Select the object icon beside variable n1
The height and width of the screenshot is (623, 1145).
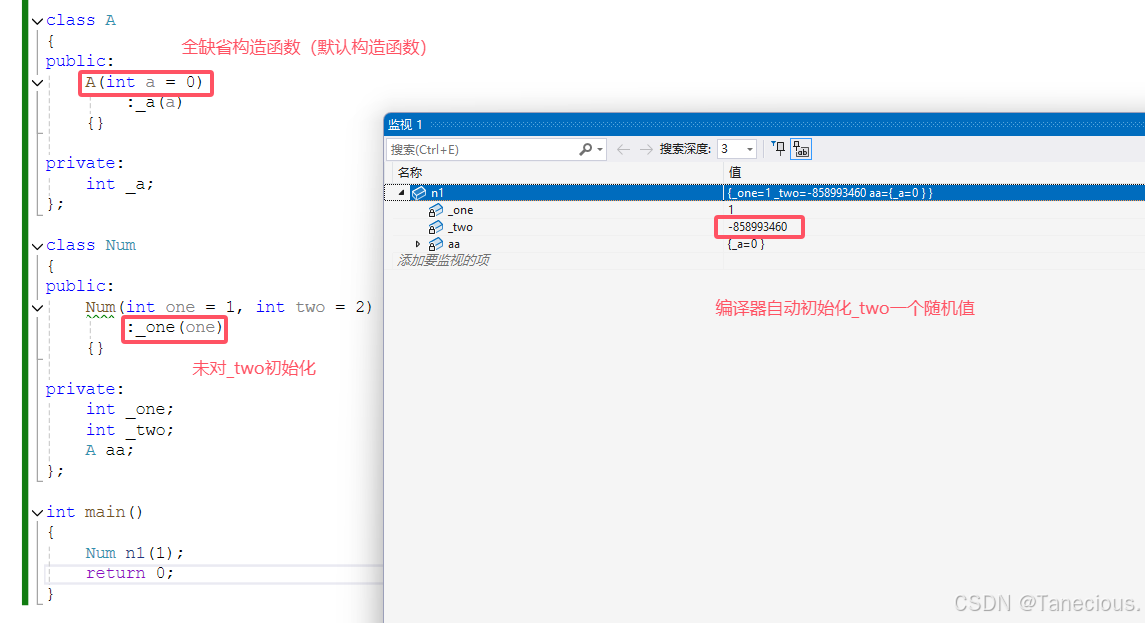pyautogui.click(x=419, y=193)
